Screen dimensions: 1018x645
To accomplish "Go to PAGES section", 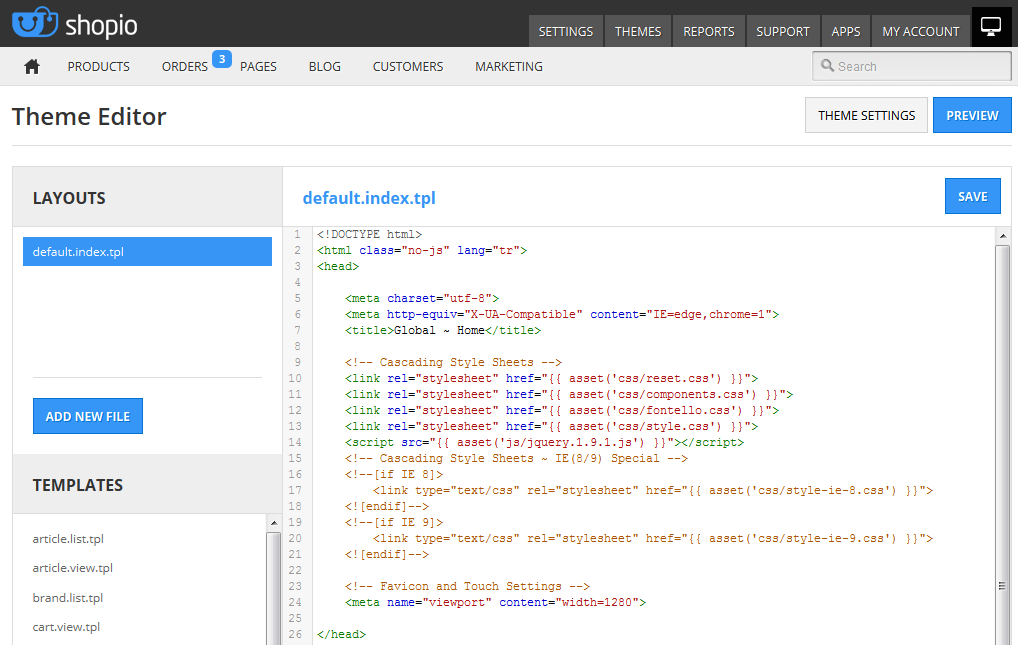I will tap(258, 66).
